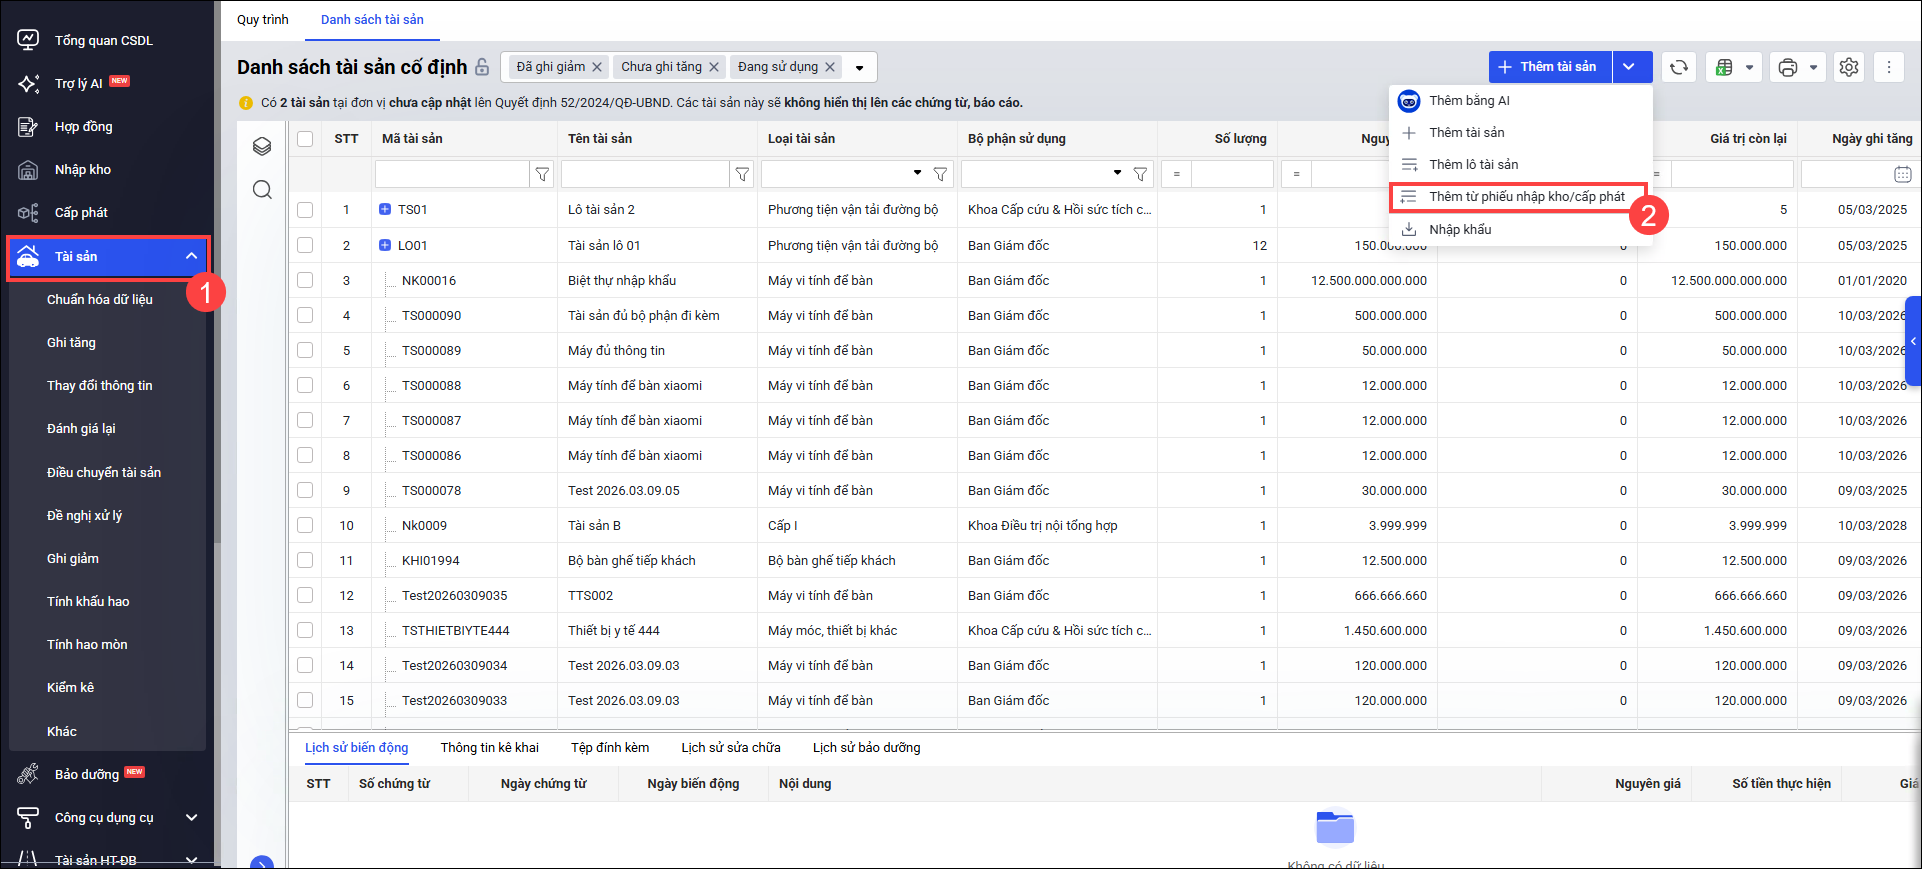
Task: Collapse the Tài sản sidebar menu
Action: [191, 257]
